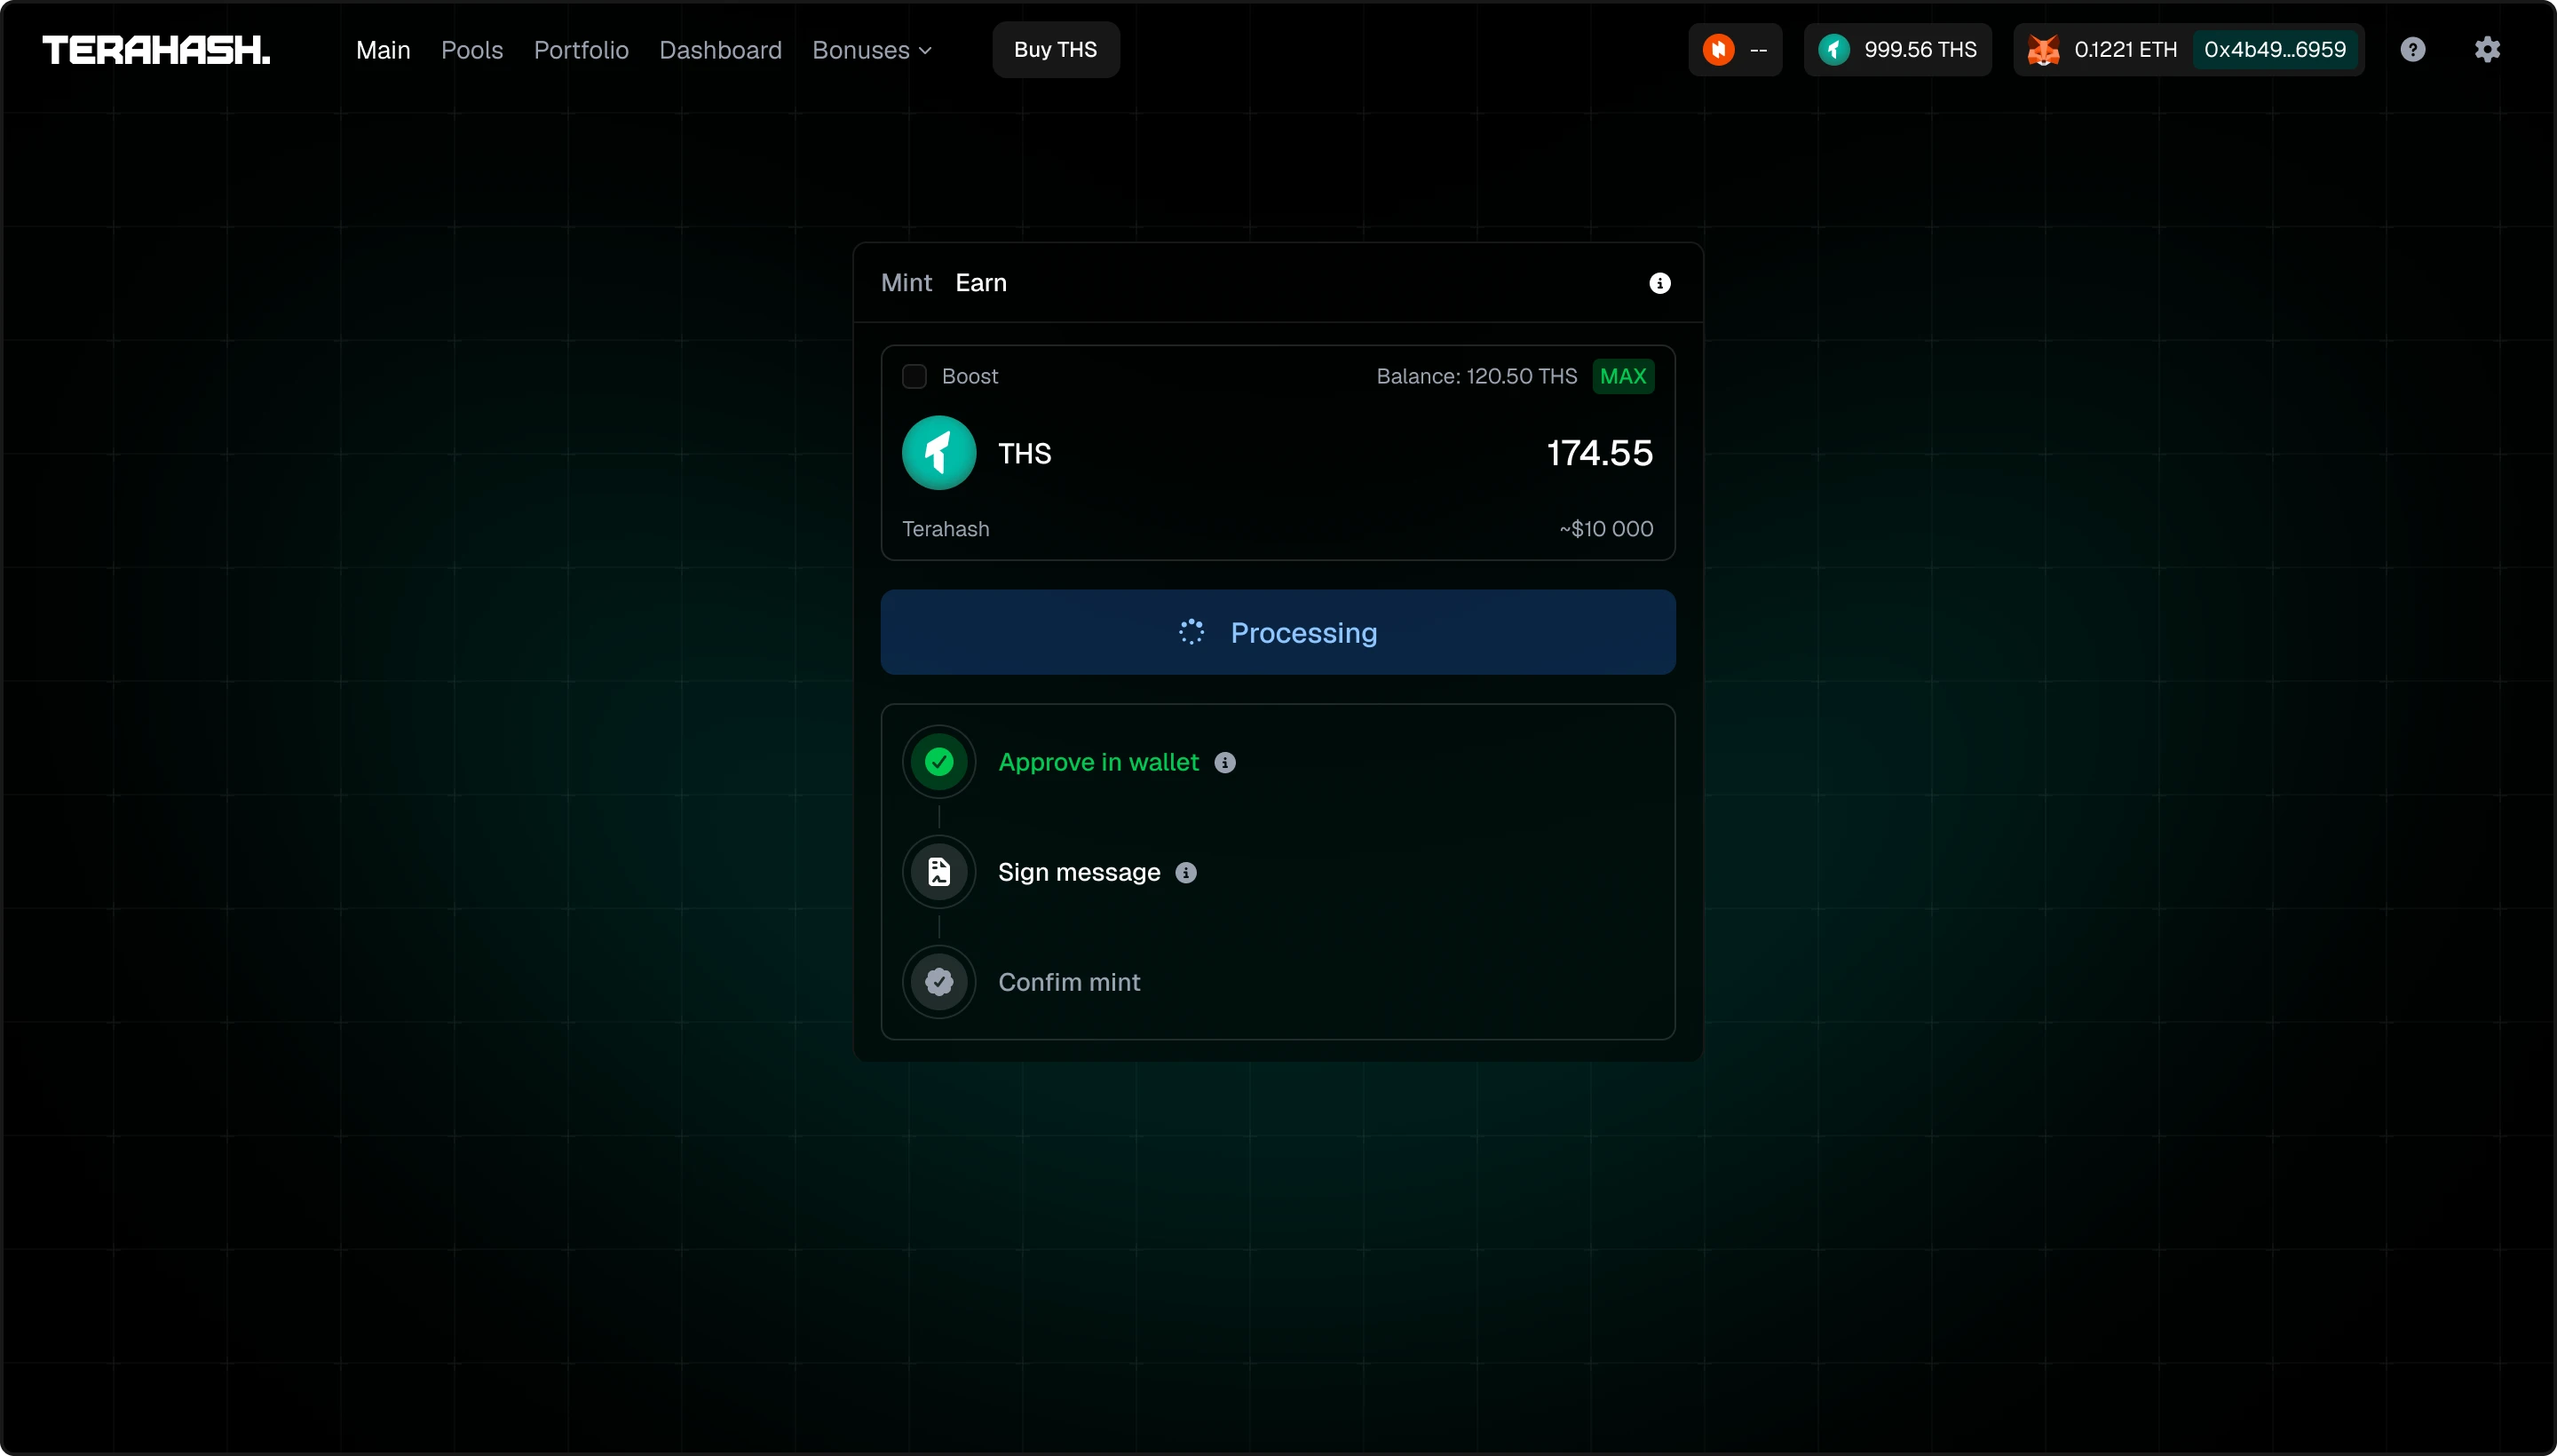The image size is (2557, 1456).
Task: Click the 174.55 amount input field
Action: 1599,453
